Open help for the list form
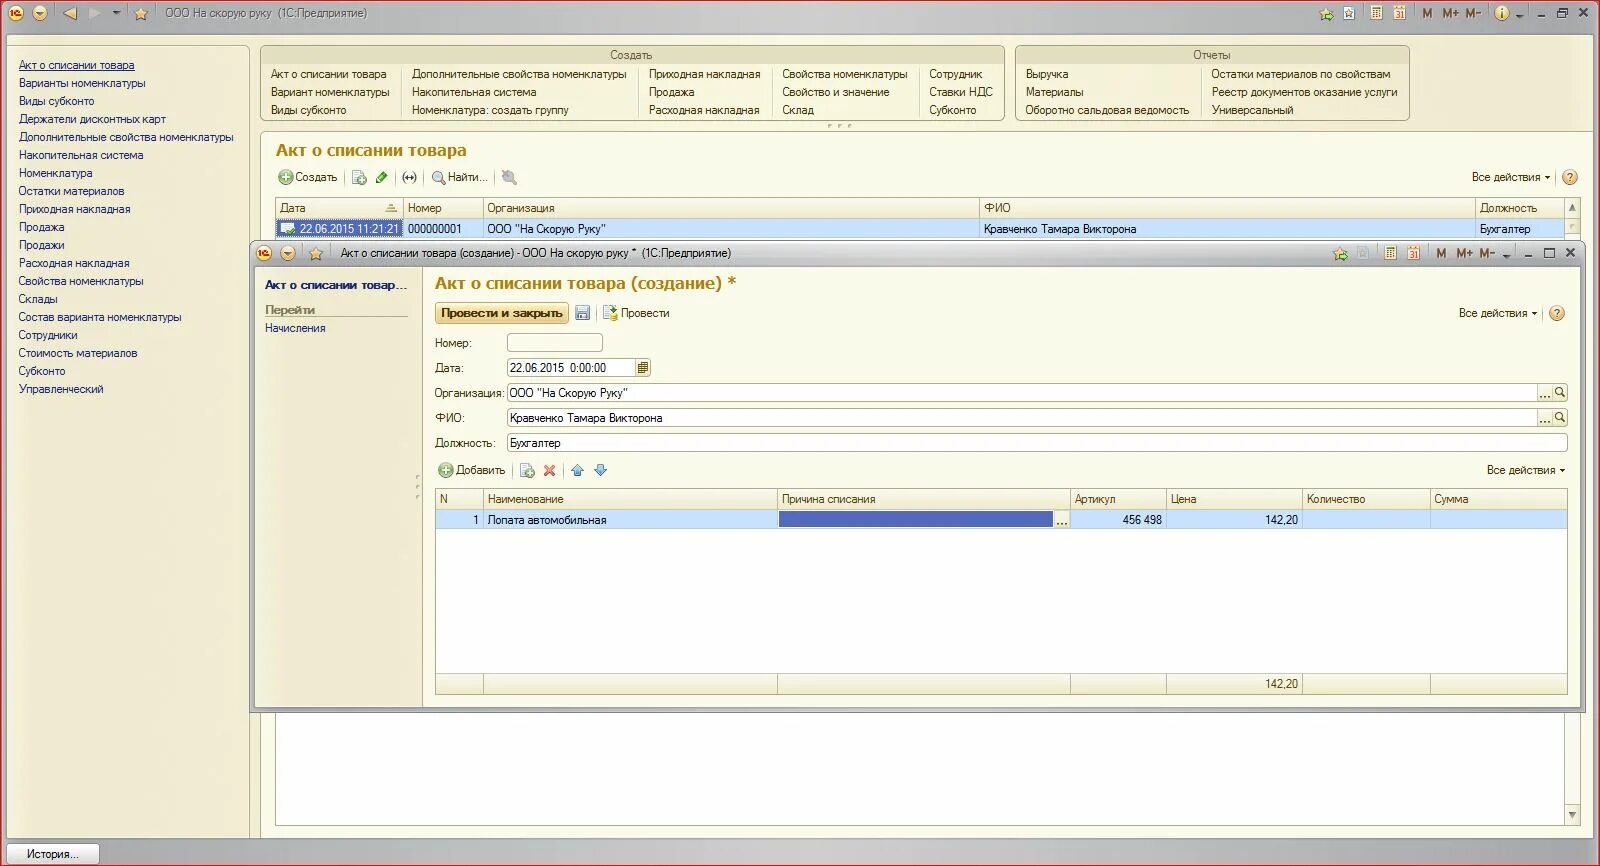The width and height of the screenshot is (1600, 866). (1570, 177)
